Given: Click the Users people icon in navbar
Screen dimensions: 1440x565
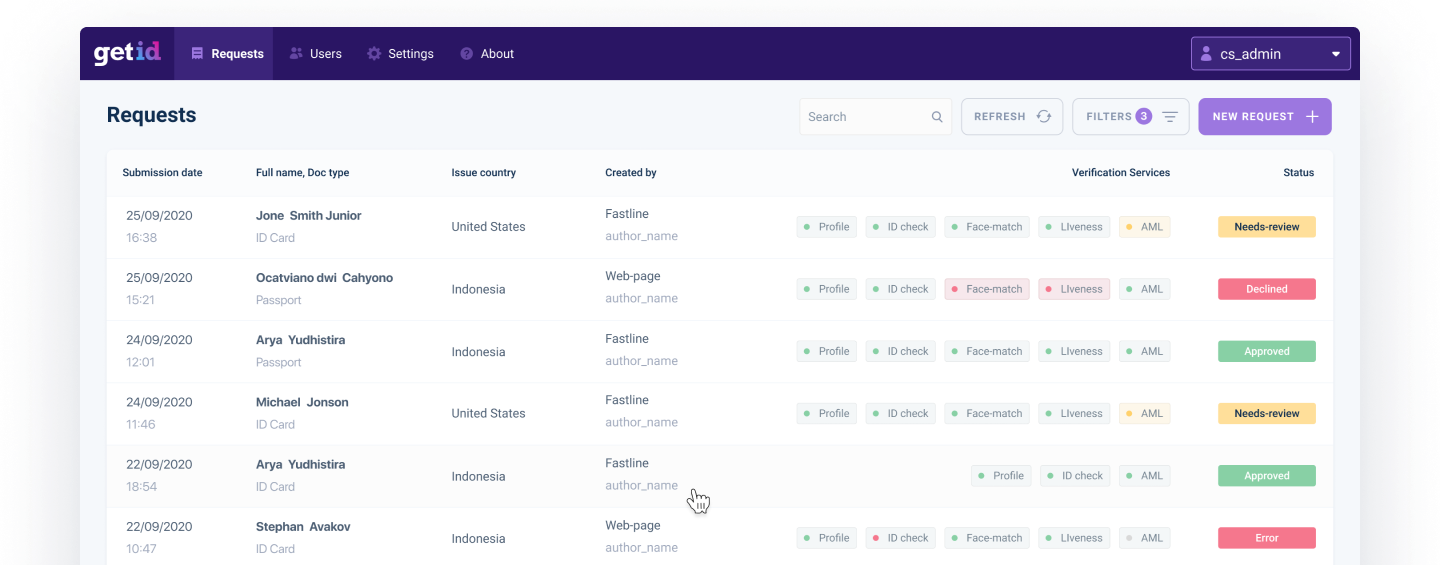Looking at the screenshot, I should 296,54.
